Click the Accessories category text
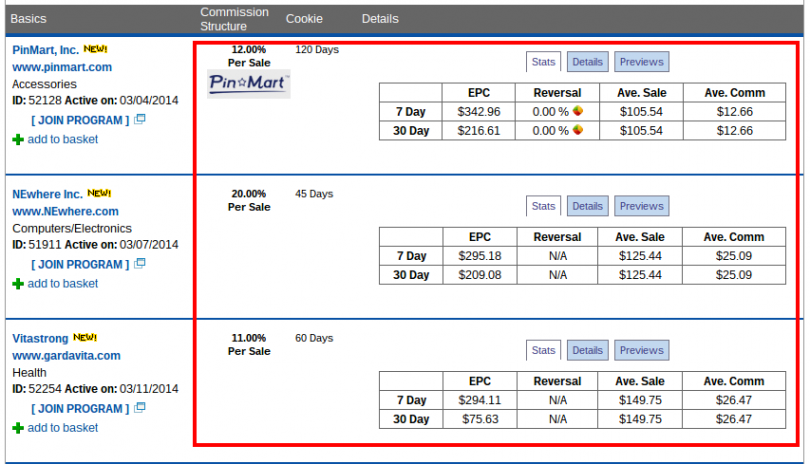 (x=44, y=84)
